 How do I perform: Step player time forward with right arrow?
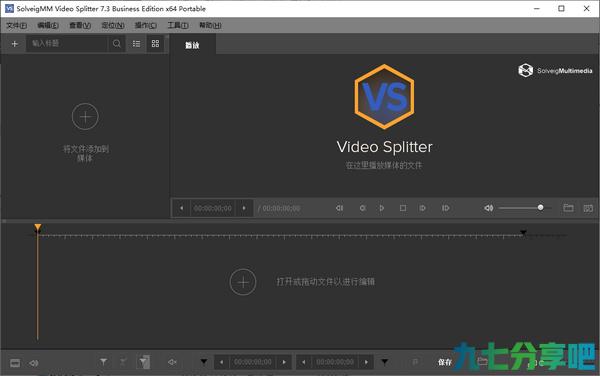pyautogui.click(x=244, y=208)
